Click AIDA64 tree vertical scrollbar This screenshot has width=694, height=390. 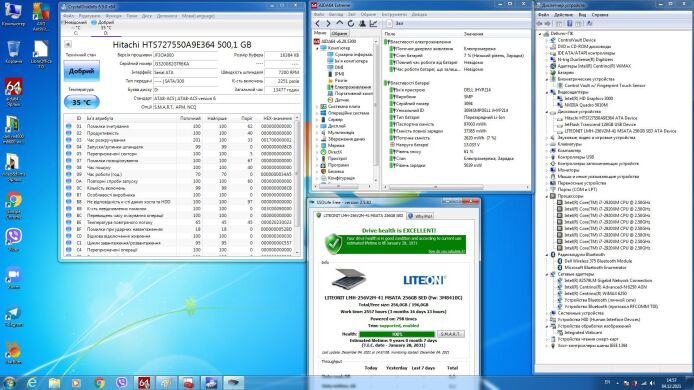pyautogui.click(x=376, y=111)
